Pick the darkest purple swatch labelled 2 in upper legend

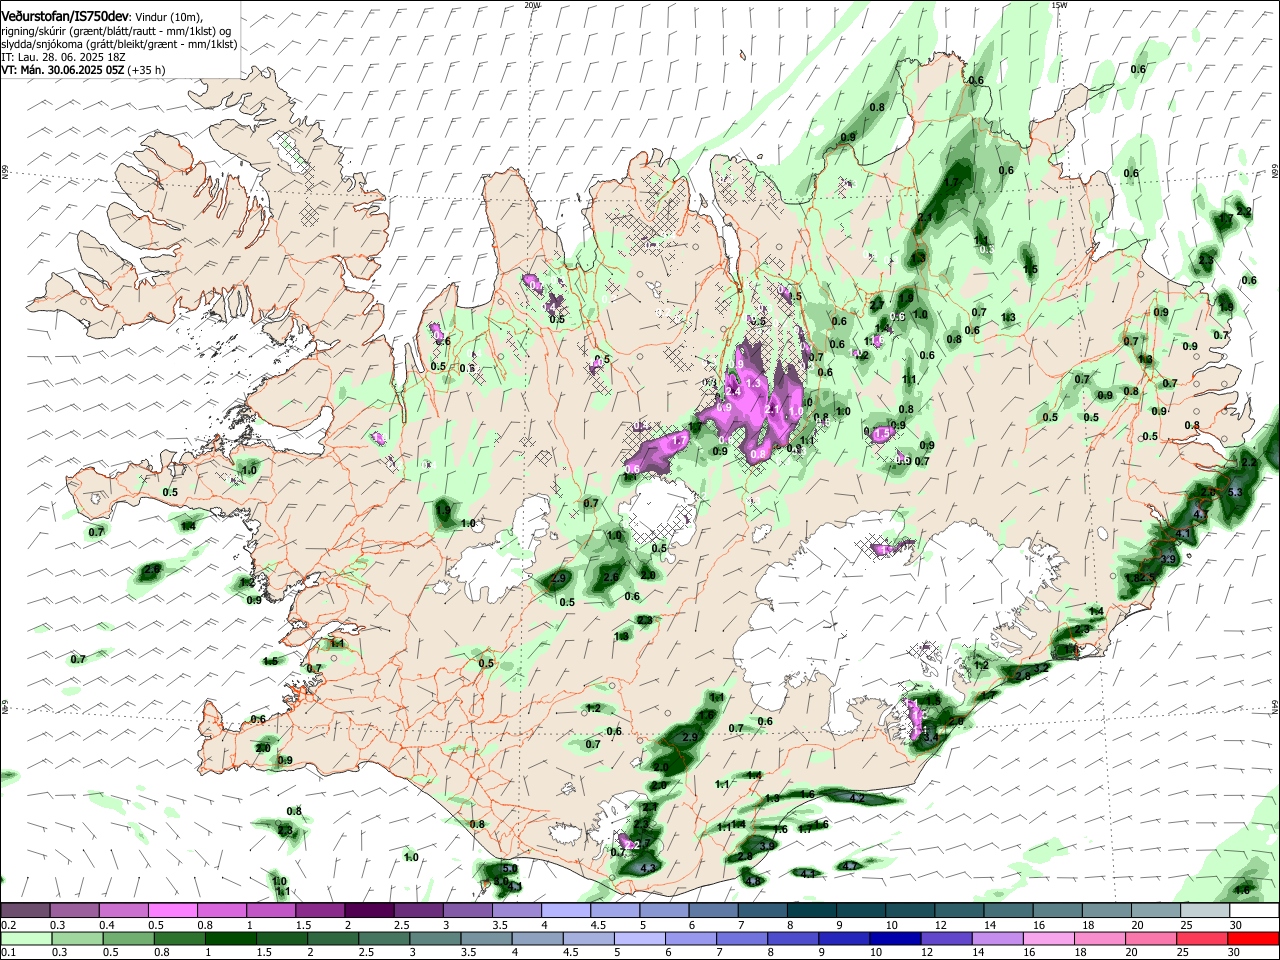(x=369, y=910)
